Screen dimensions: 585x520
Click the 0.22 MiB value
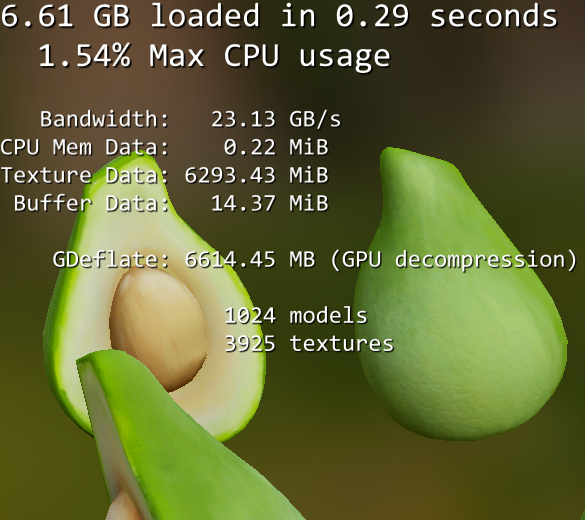click(x=276, y=147)
